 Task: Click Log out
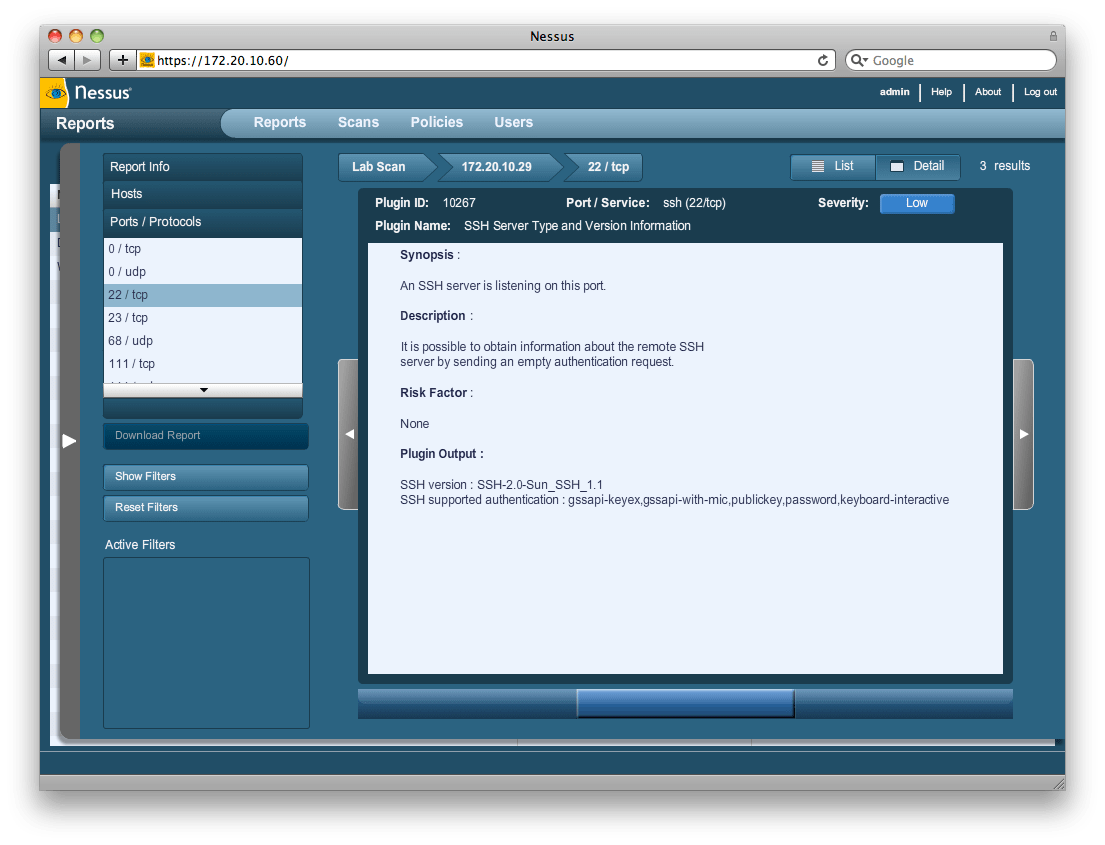click(x=1040, y=92)
